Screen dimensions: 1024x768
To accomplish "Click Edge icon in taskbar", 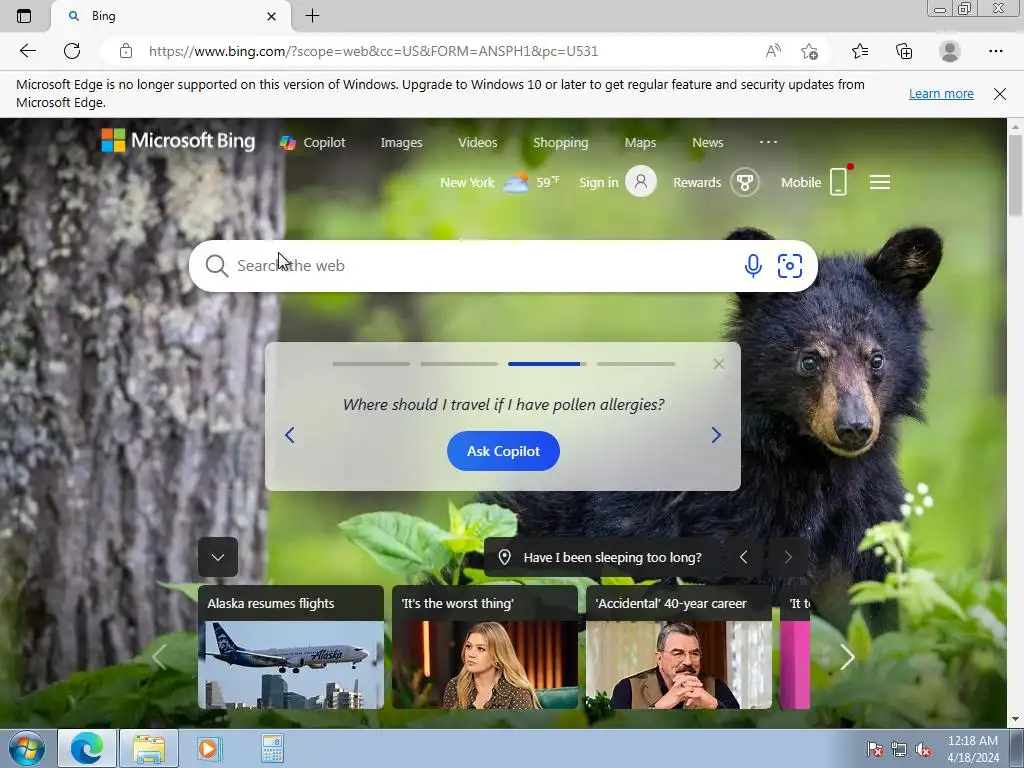I will click(x=87, y=748).
